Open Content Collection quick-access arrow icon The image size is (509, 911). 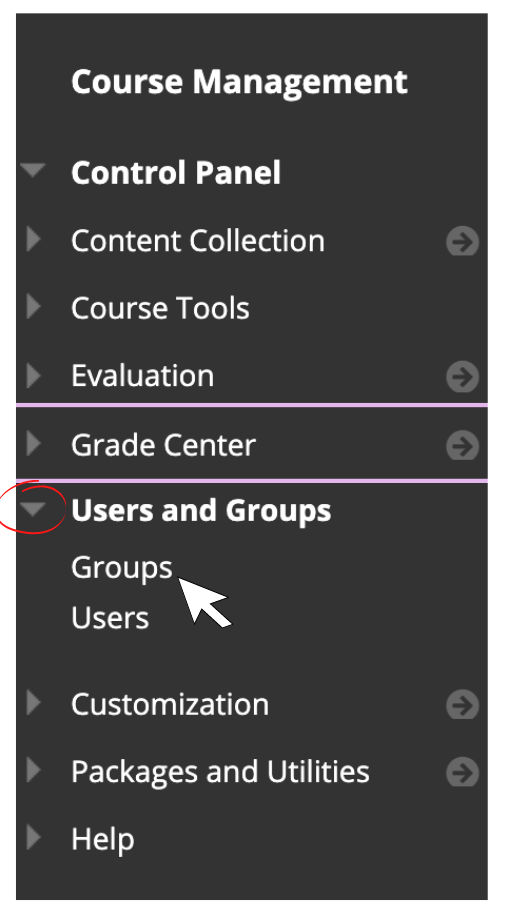[463, 241]
